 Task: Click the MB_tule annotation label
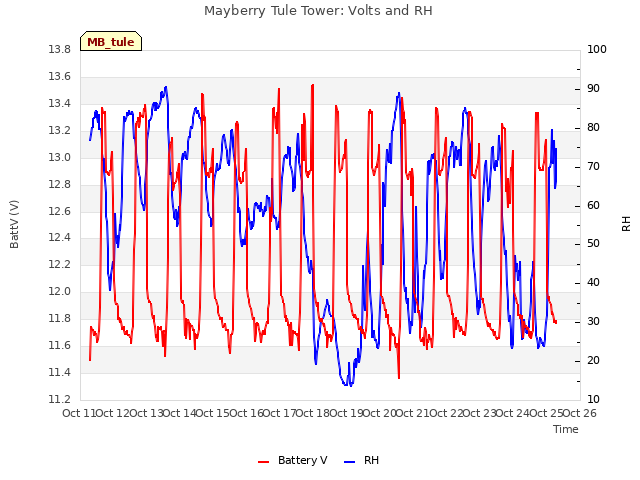[x=111, y=42]
